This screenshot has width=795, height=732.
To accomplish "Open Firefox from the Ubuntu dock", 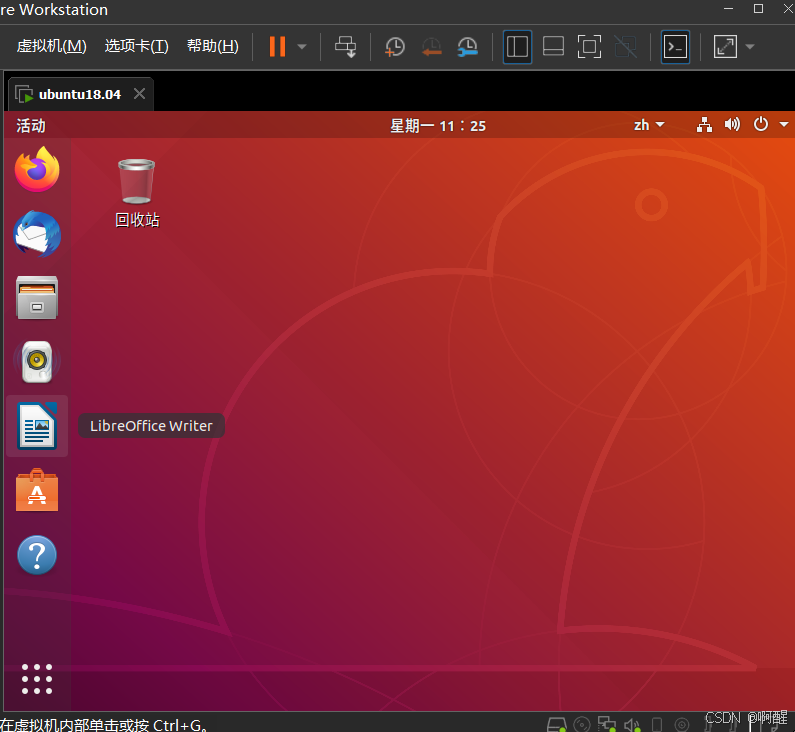I will point(37,170).
